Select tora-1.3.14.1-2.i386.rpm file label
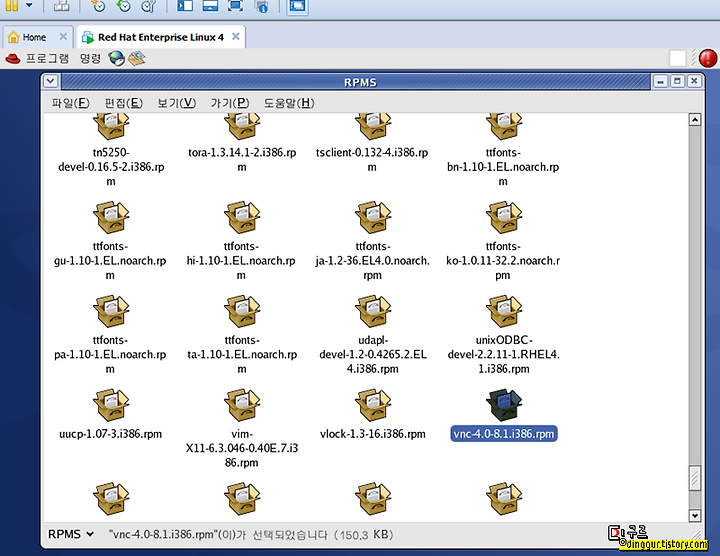The image size is (720, 556). pyautogui.click(x=242, y=159)
